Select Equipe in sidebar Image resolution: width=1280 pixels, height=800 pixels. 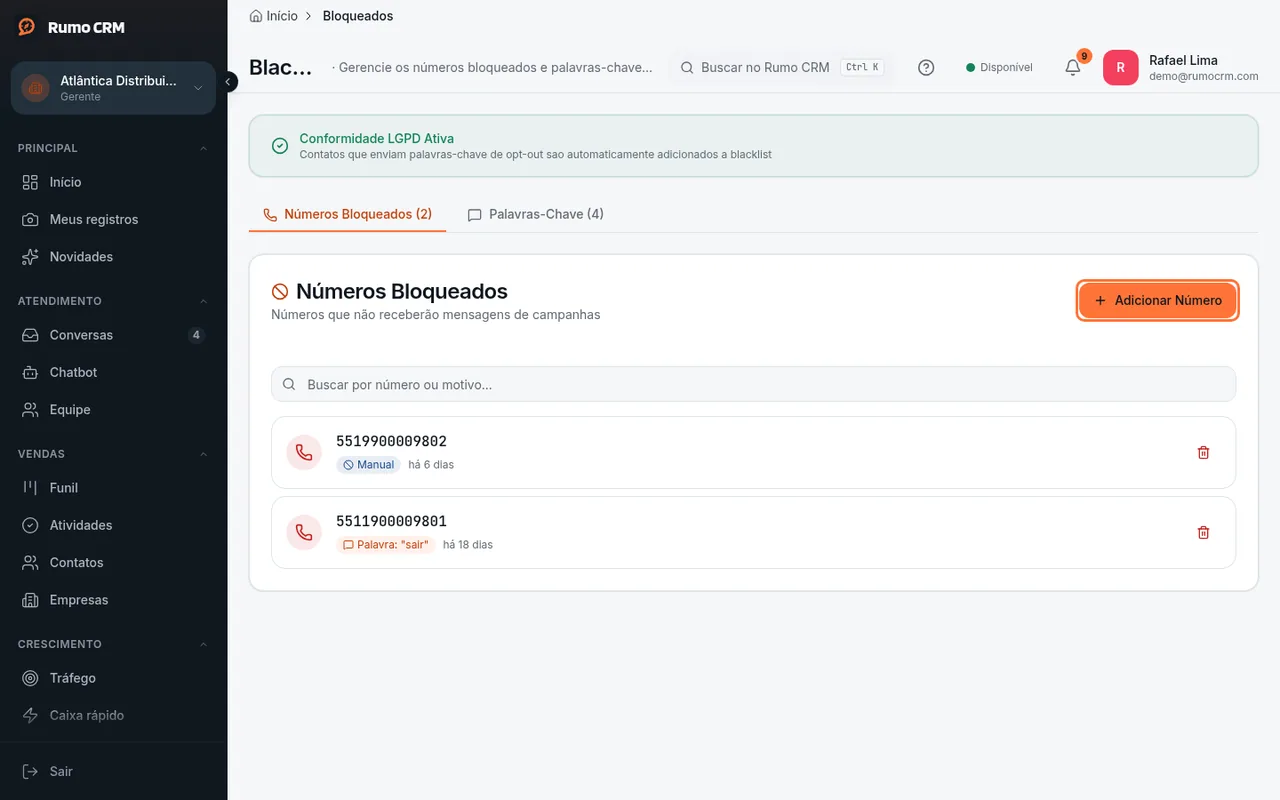coord(113,410)
